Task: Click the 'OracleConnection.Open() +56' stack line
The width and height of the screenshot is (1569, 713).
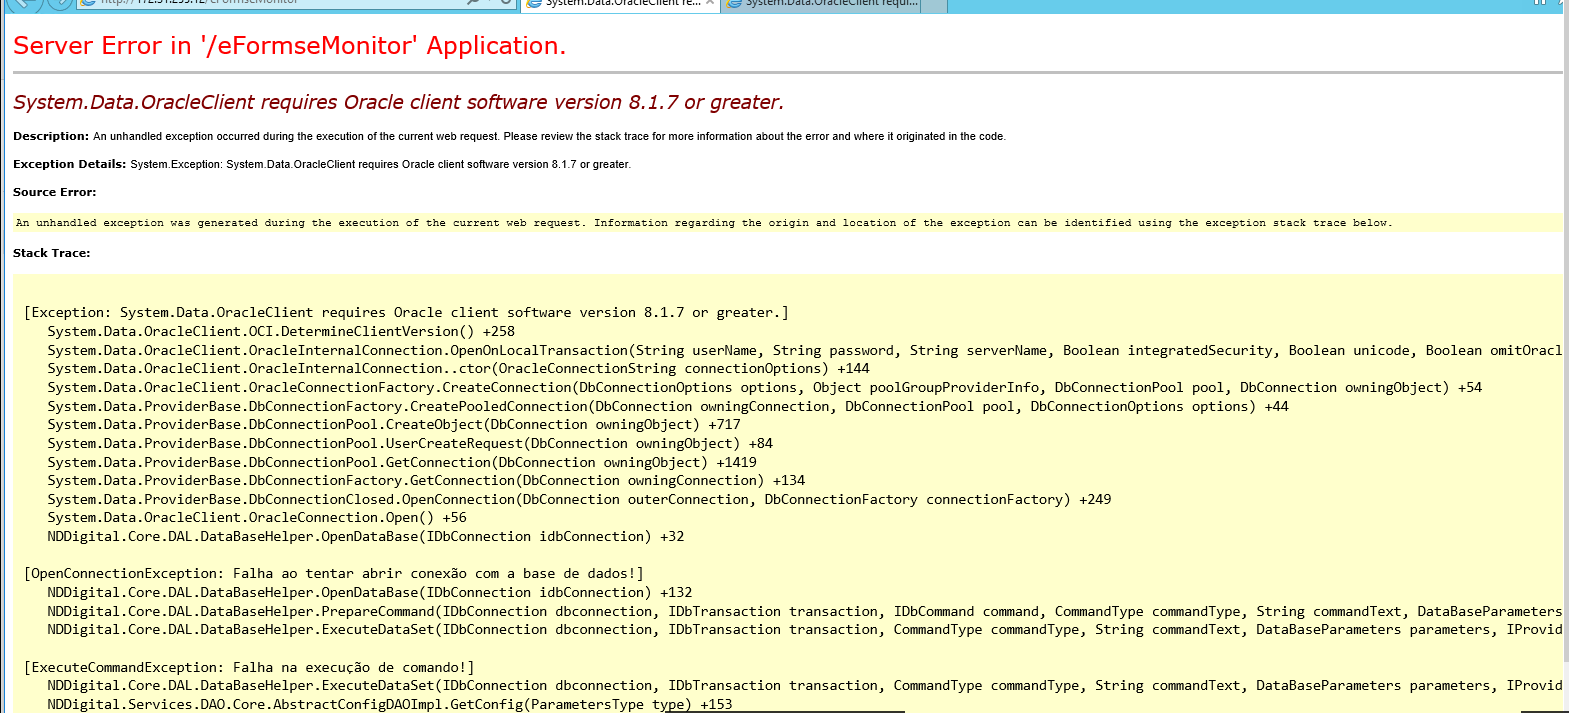Action: [257, 517]
